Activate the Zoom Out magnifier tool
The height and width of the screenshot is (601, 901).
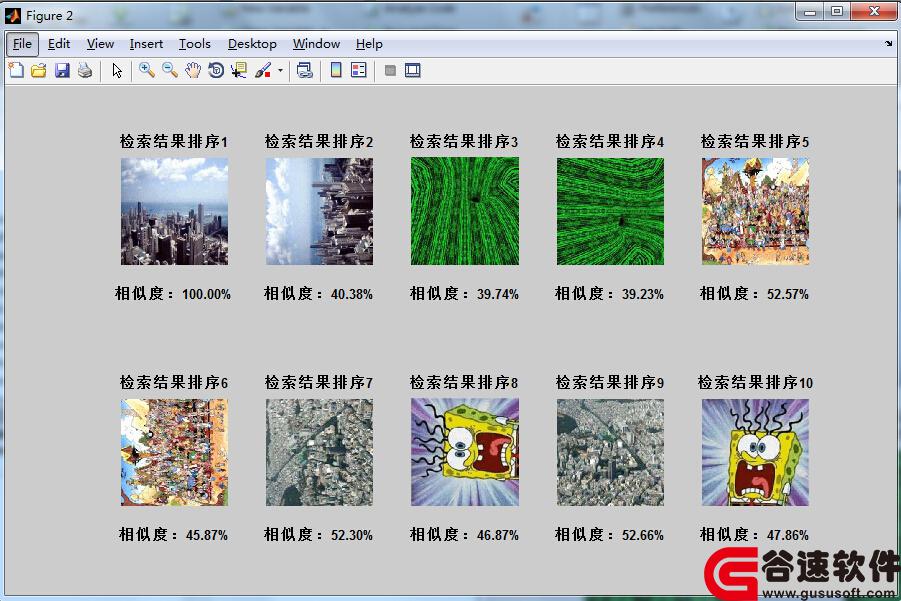(x=170, y=71)
